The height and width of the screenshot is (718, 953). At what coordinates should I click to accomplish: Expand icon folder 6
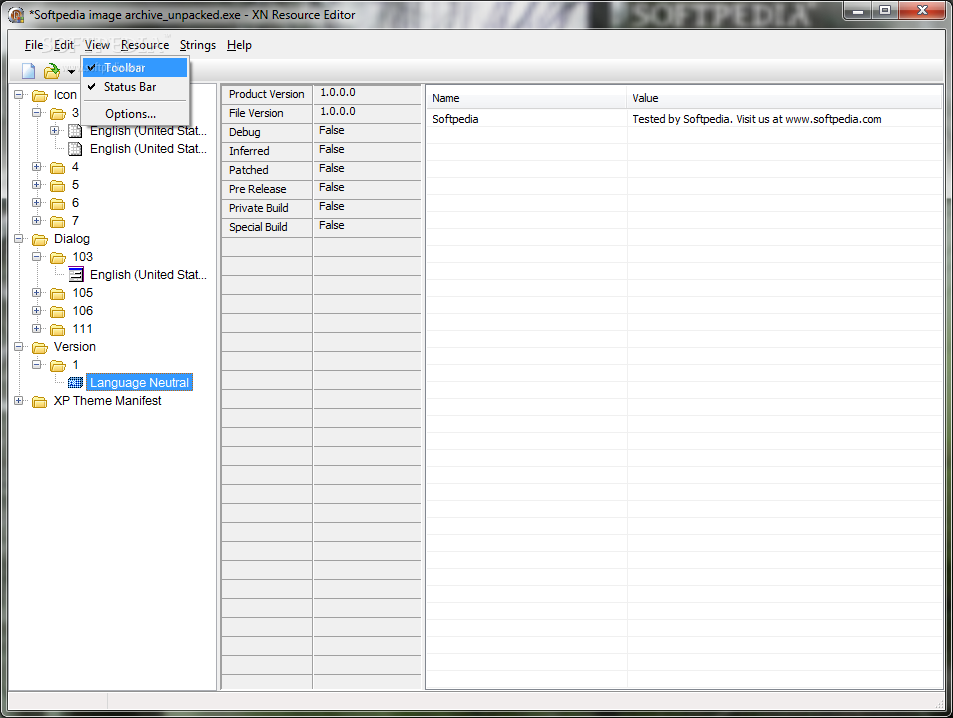coord(36,202)
